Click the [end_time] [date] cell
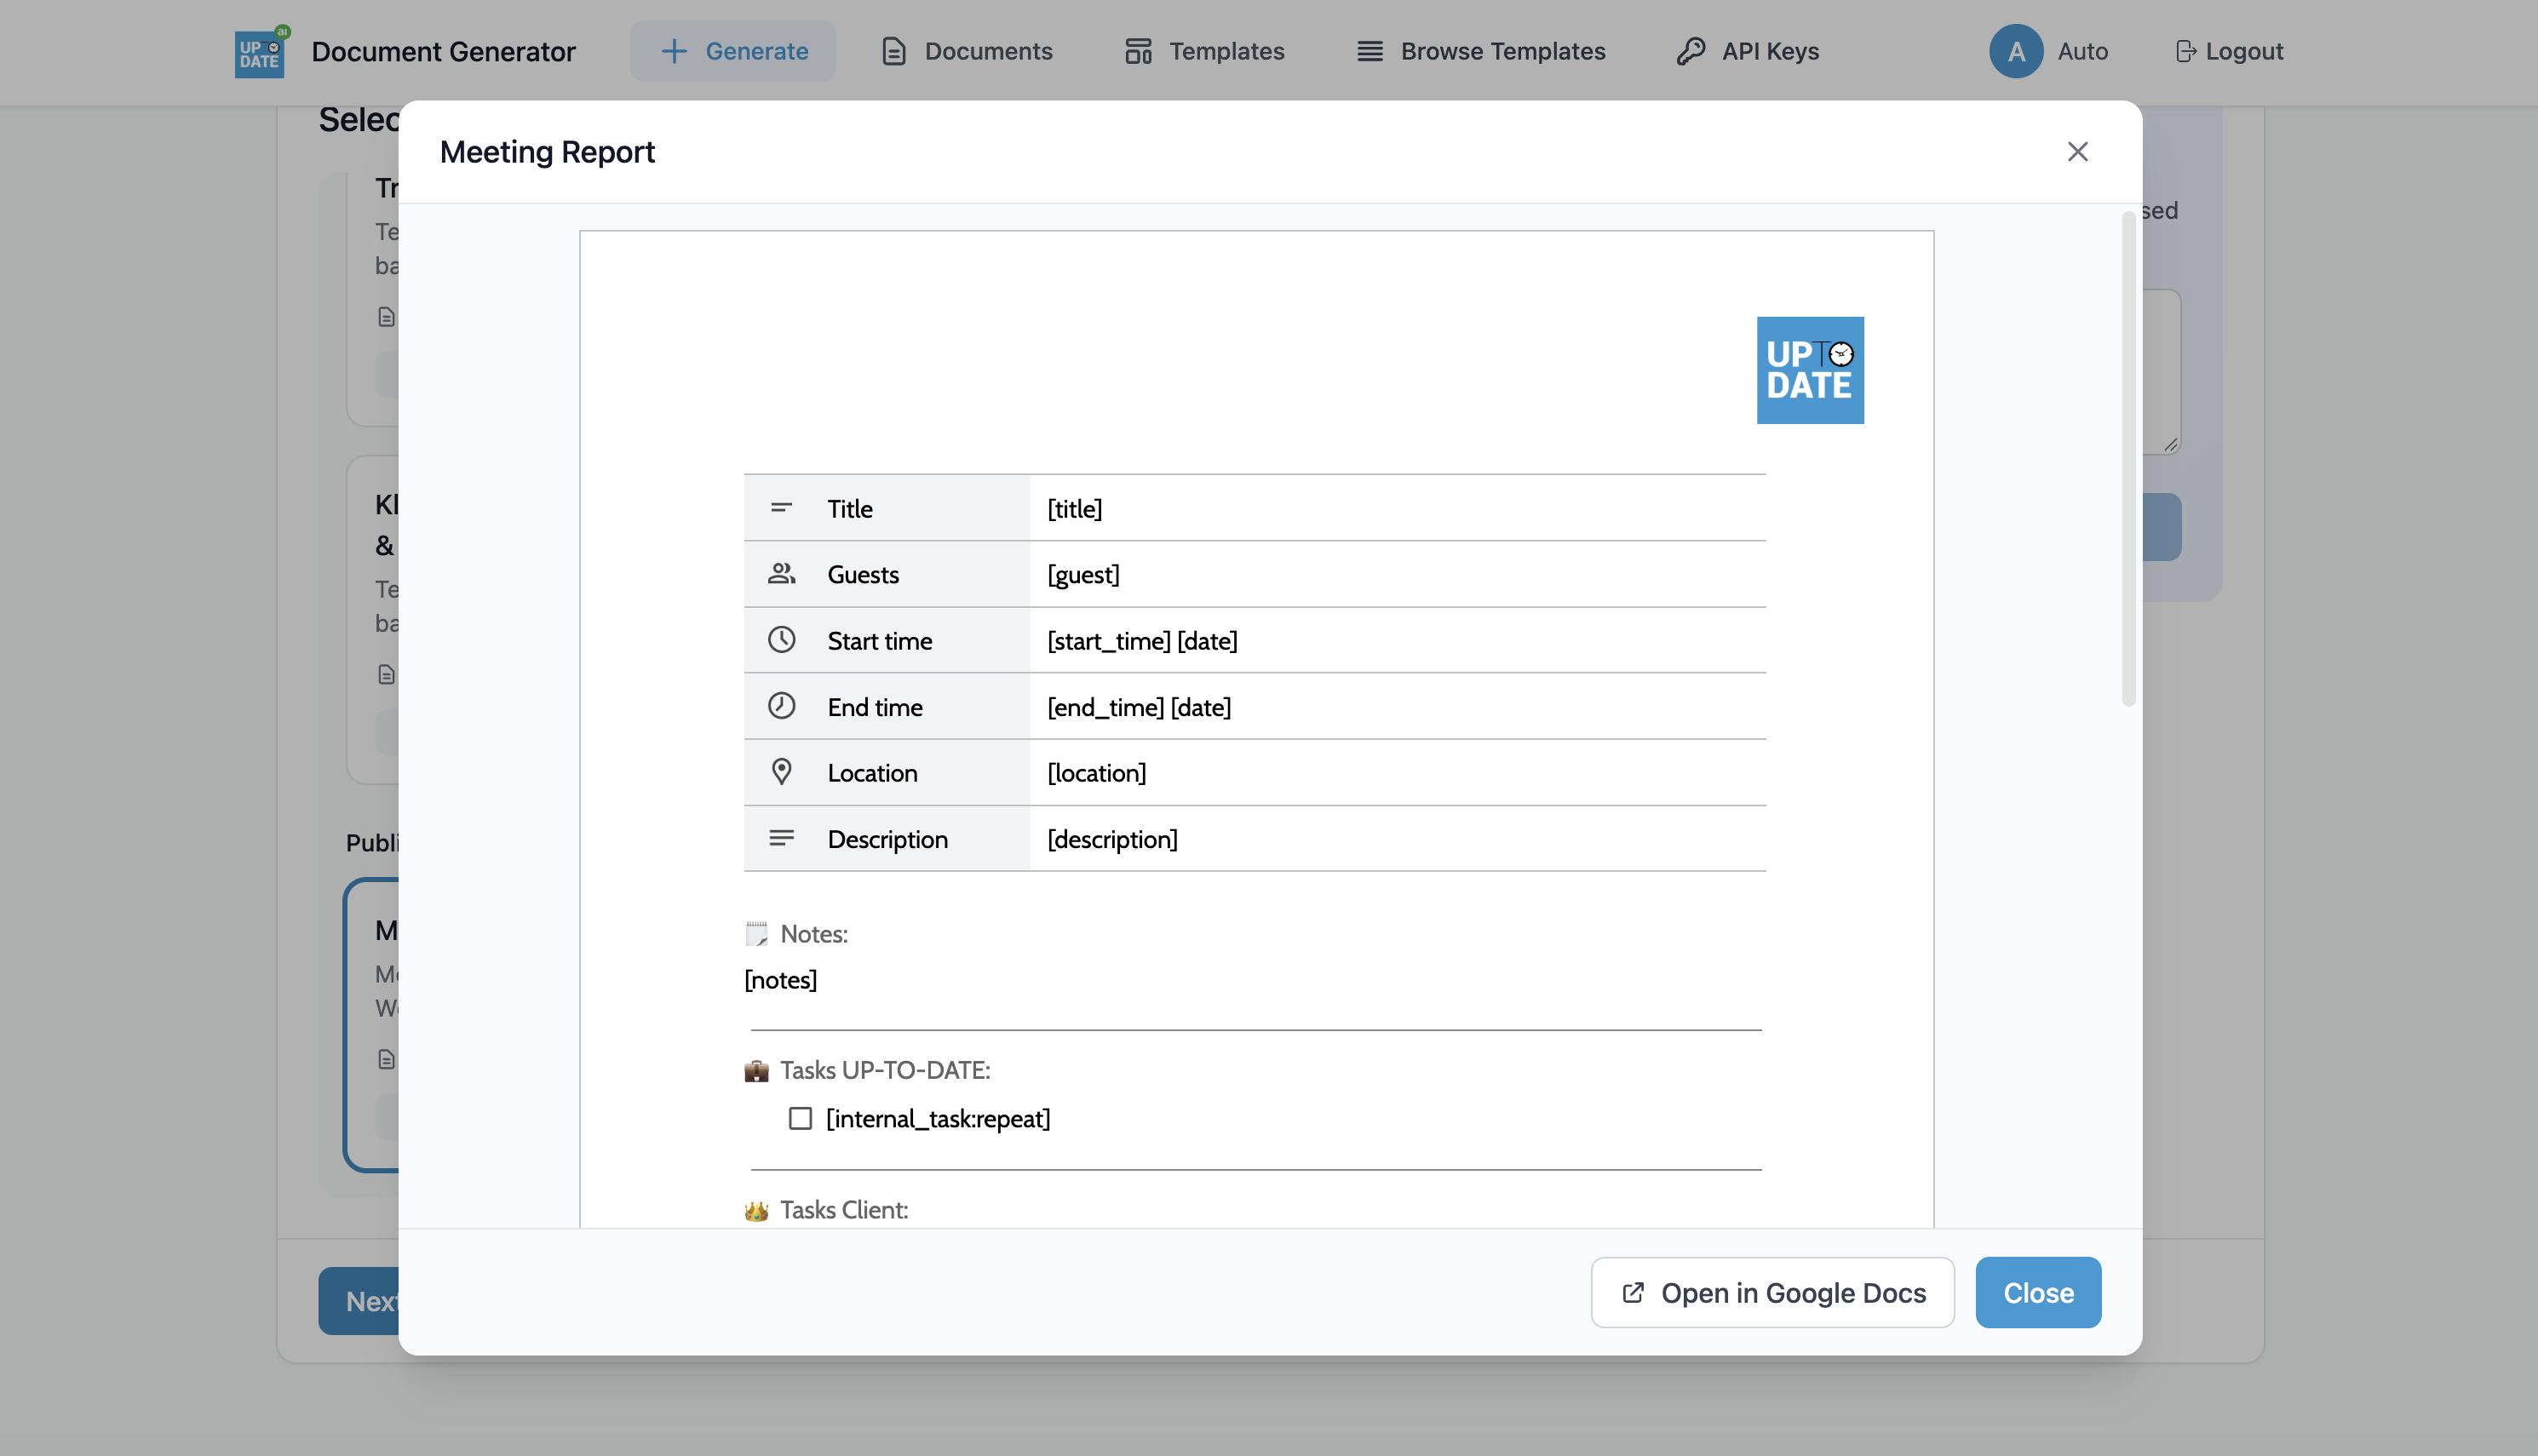This screenshot has height=1456, width=2538. click(1139, 707)
